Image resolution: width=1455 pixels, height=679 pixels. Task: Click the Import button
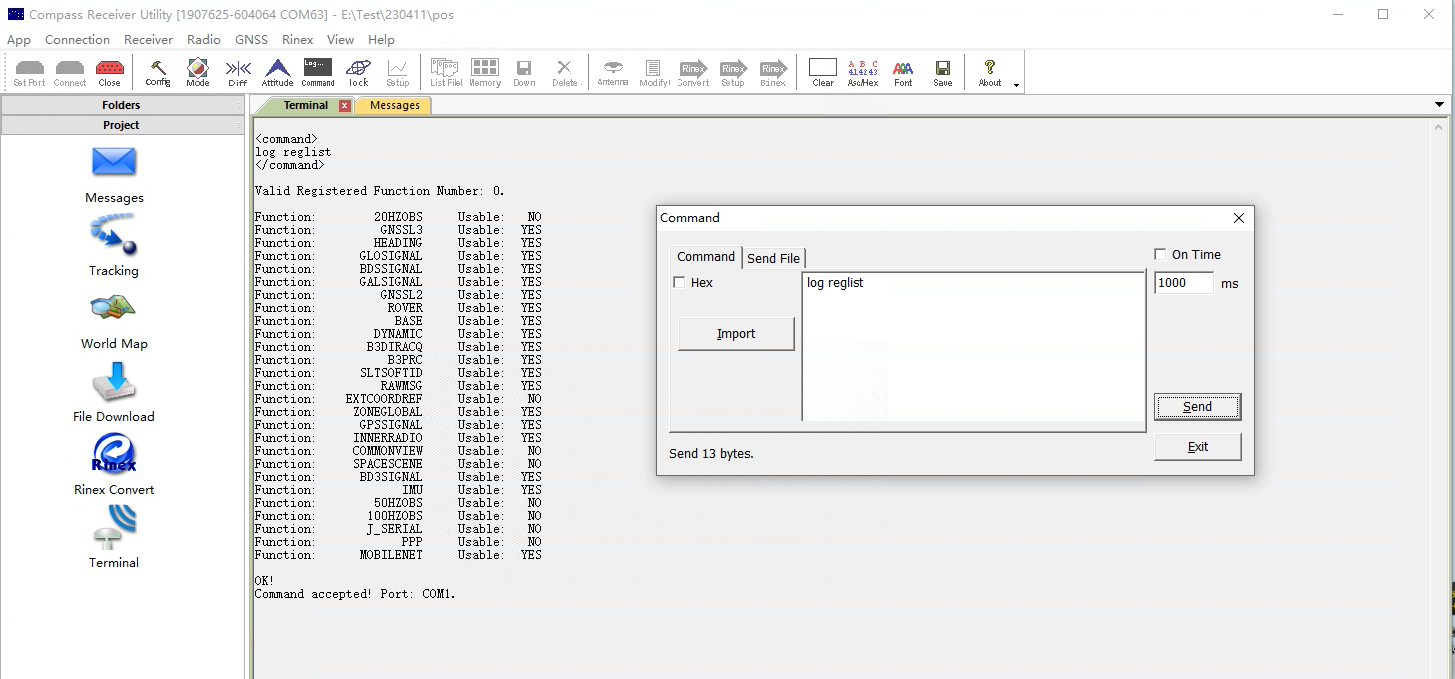736,334
